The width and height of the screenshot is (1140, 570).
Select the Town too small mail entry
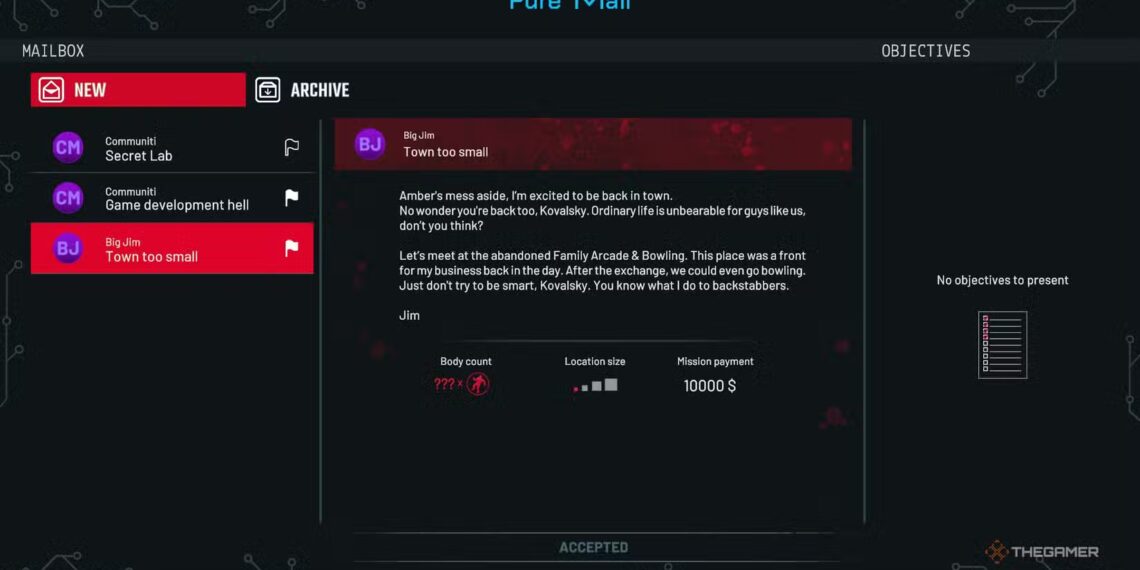click(172, 249)
